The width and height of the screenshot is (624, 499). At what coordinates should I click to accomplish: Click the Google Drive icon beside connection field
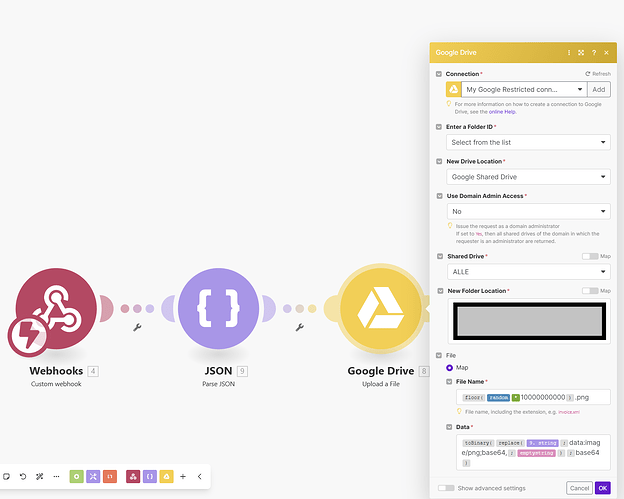click(453, 90)
